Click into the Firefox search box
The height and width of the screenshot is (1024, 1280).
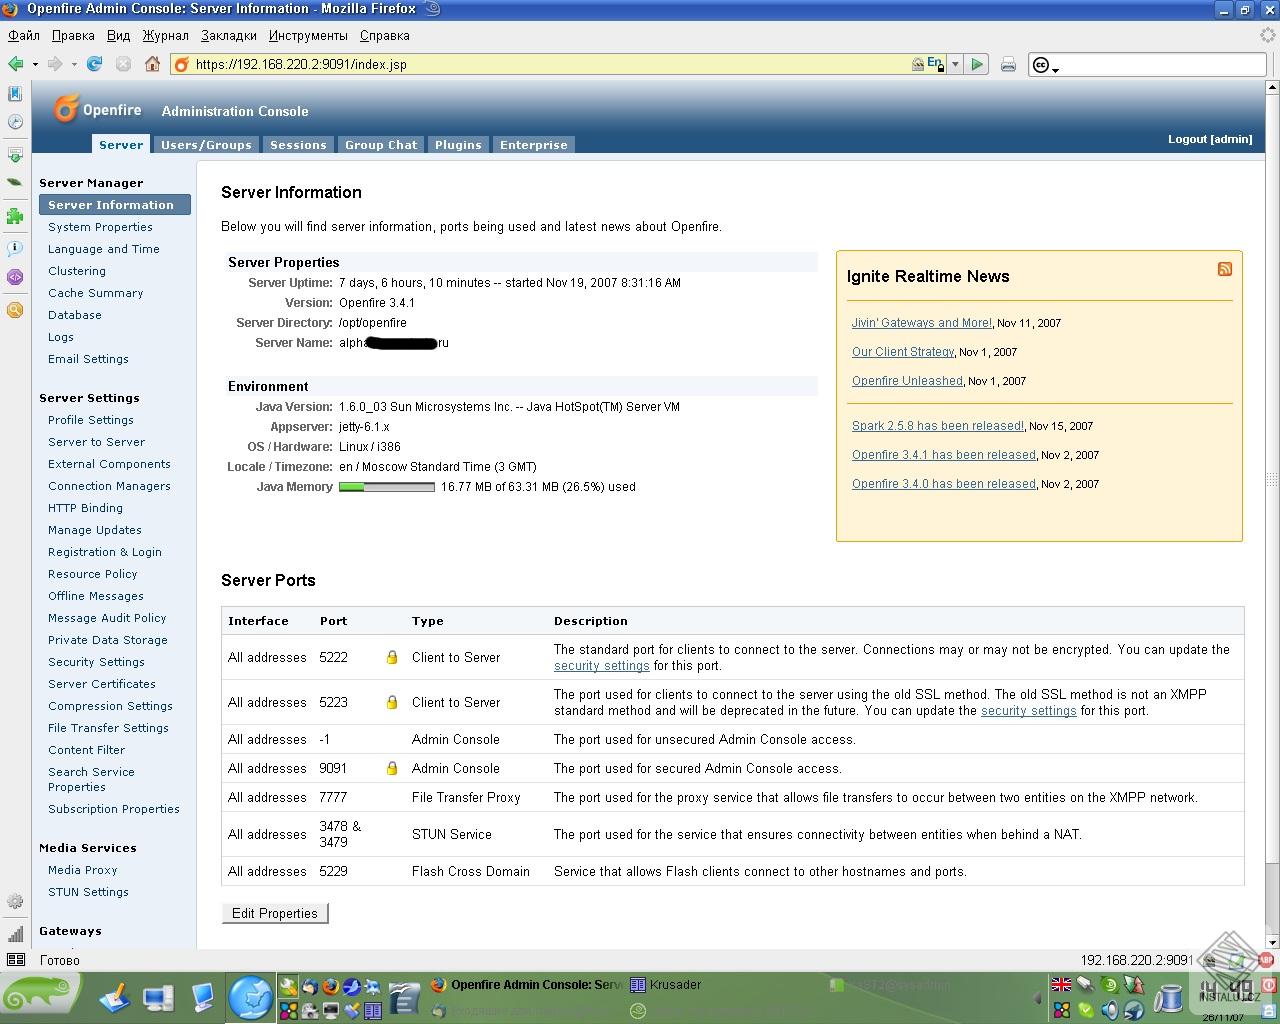1162,65
